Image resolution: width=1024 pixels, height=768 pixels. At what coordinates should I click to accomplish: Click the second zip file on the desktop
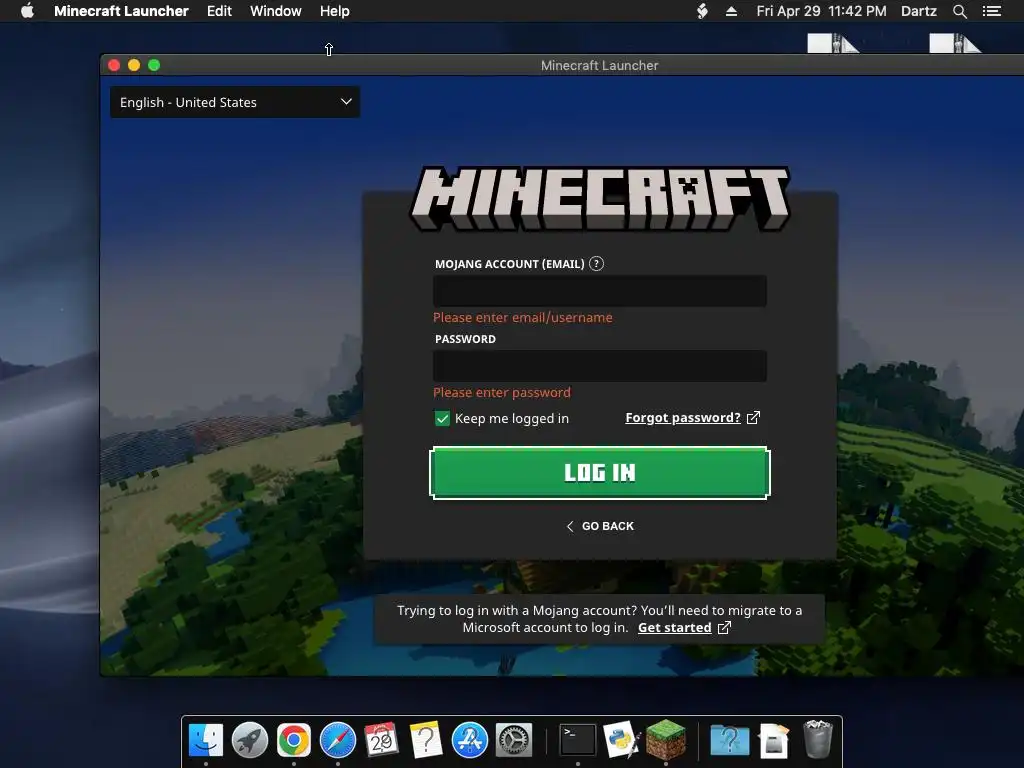(955, 42)
